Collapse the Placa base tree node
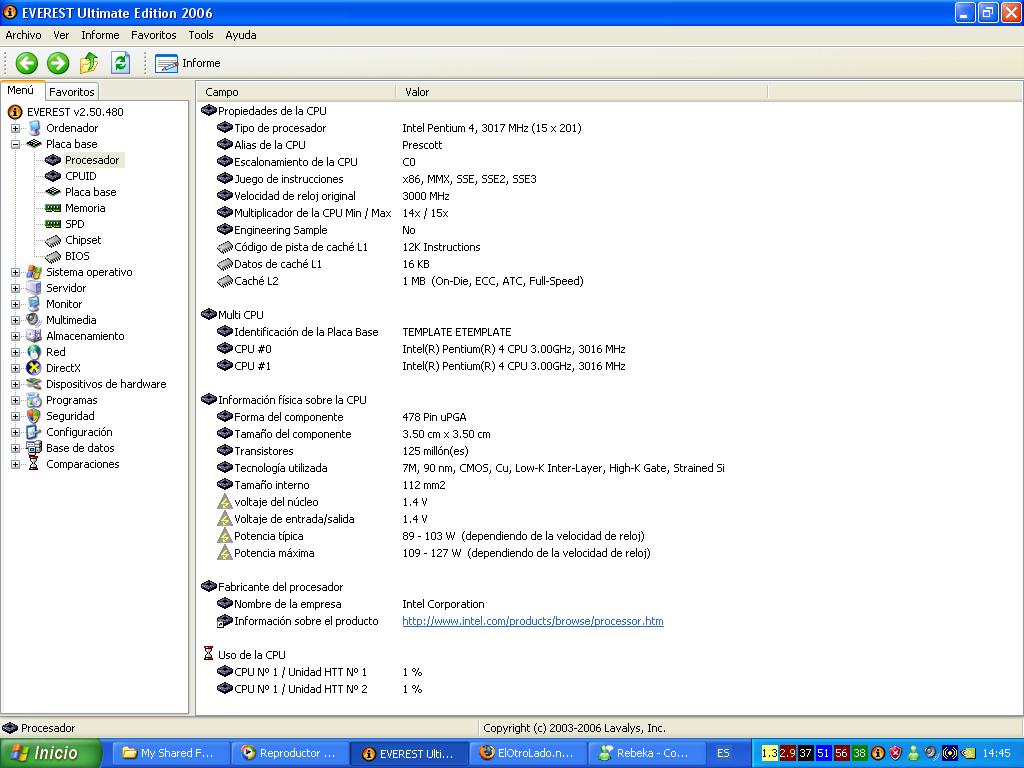This screenshot has height=768, width=1024. tap(16, 144)
